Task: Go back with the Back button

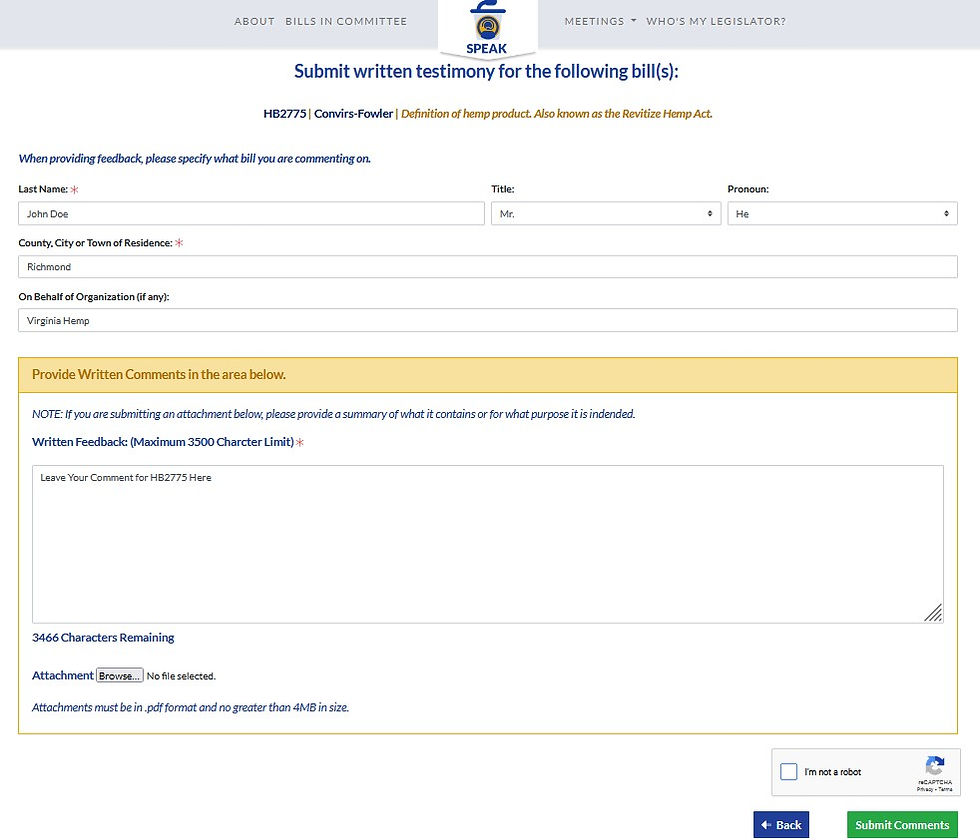Action: click(x=781, y=825)
